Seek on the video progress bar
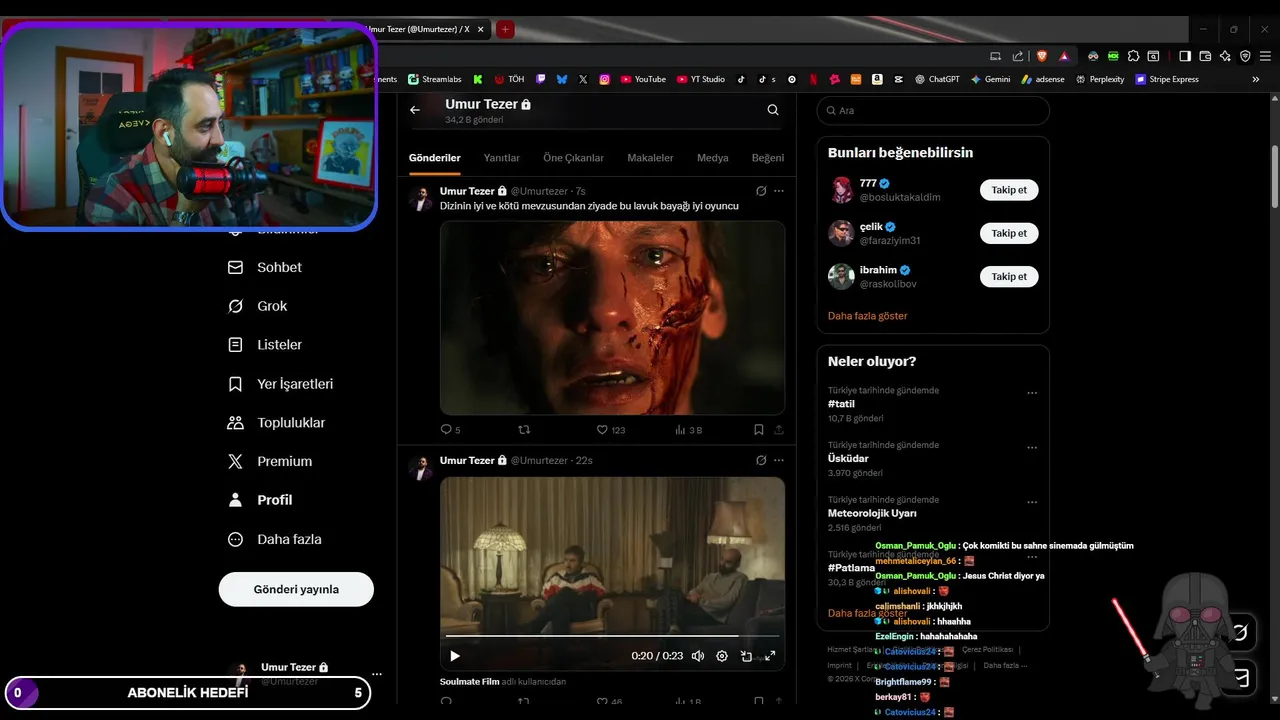1280x720 pixels. (612, 636)
